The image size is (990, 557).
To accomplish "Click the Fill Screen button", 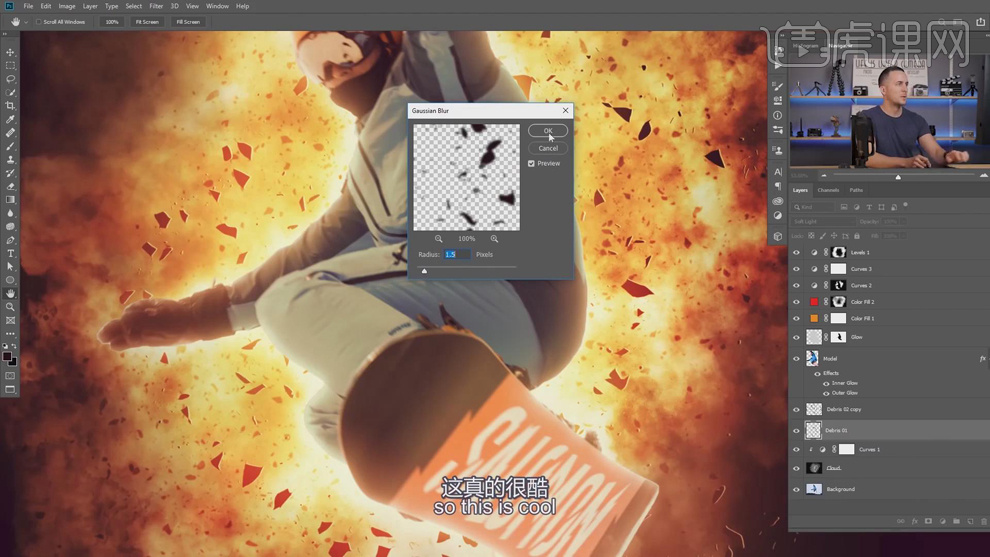I will coord(188,22).
